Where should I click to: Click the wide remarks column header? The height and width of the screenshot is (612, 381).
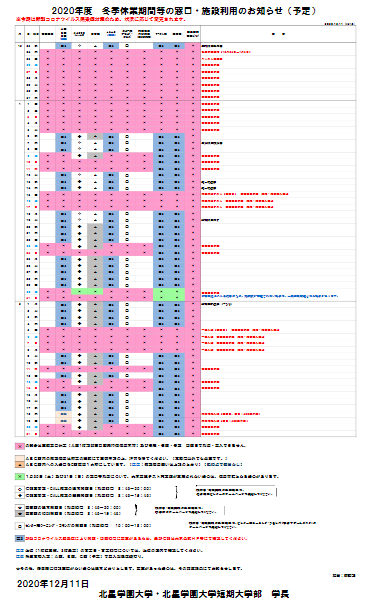278,34
